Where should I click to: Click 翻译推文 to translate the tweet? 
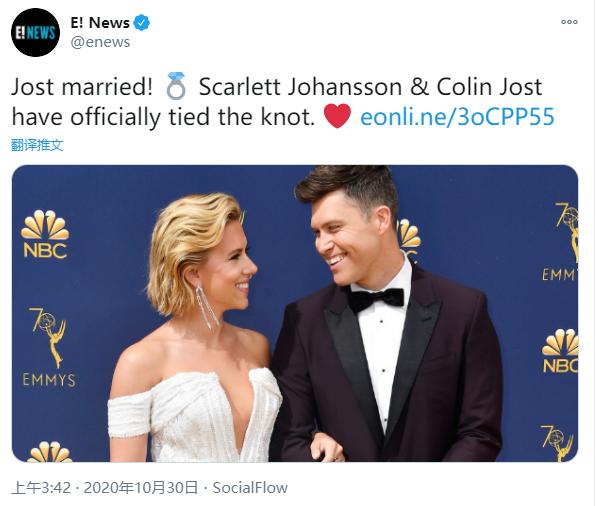point(37,145)
